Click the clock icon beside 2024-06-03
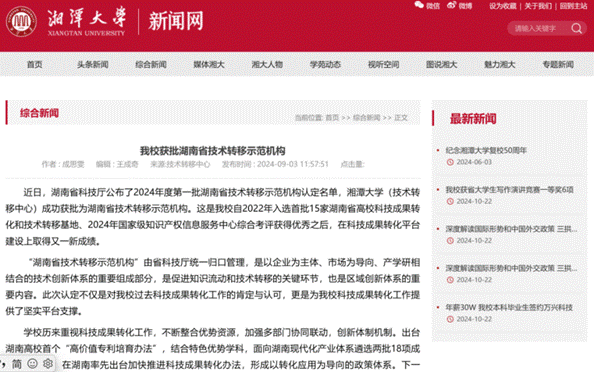The image size is (594, 372). (x=450, y=162)
